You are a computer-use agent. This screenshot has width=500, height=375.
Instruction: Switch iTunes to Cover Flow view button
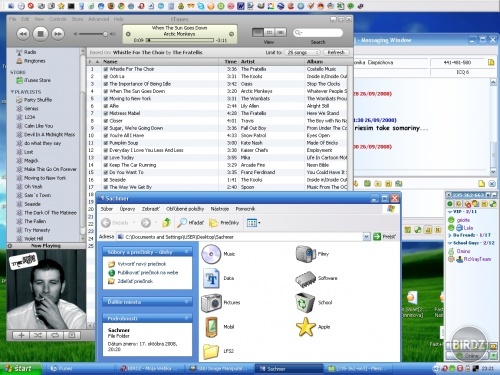[x=281, y=32]
